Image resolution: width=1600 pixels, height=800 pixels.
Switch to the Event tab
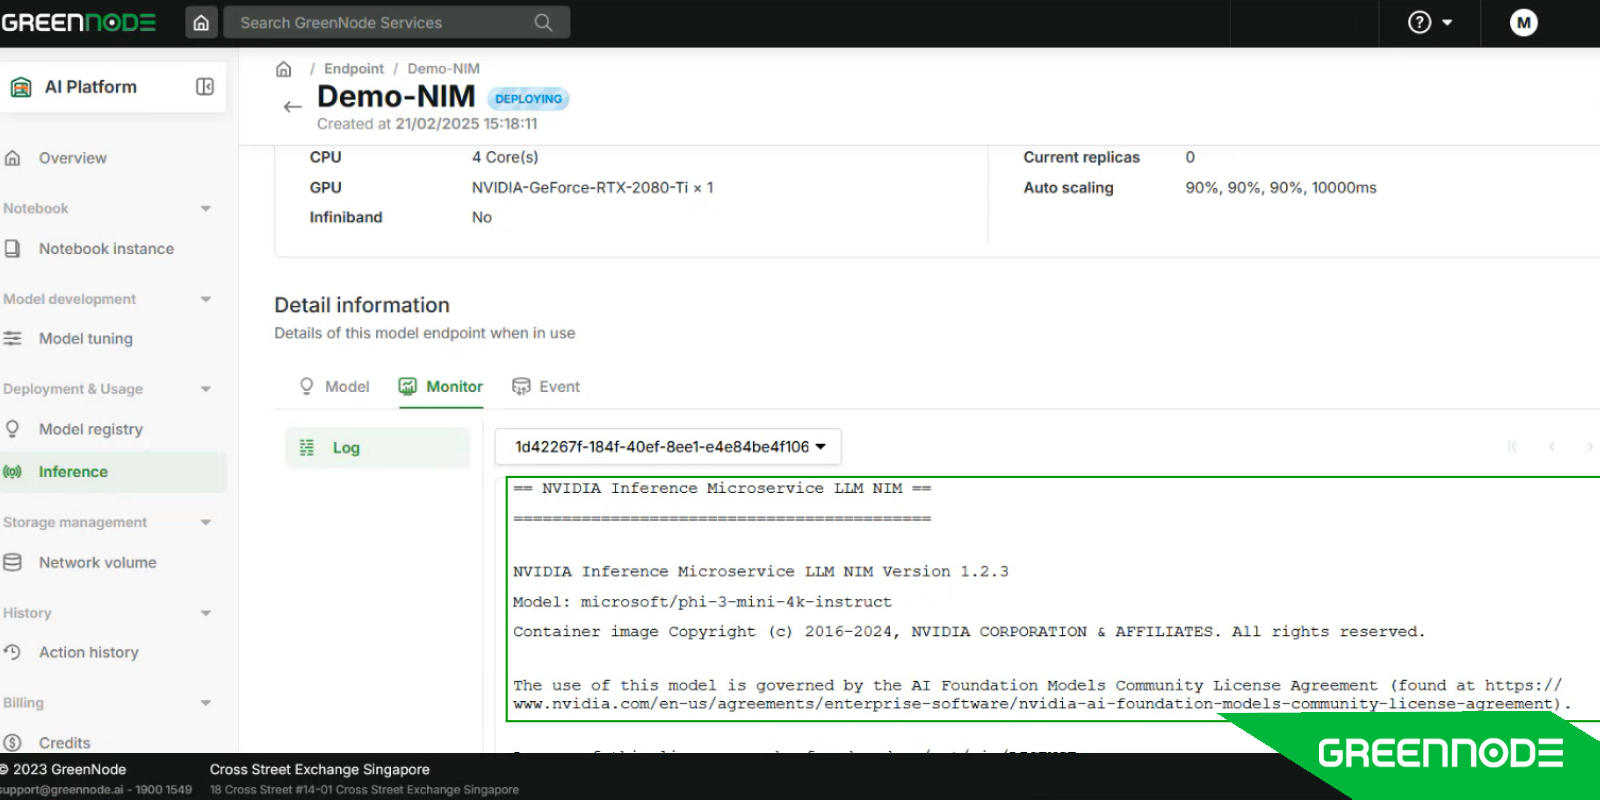(x=546, y=387)
